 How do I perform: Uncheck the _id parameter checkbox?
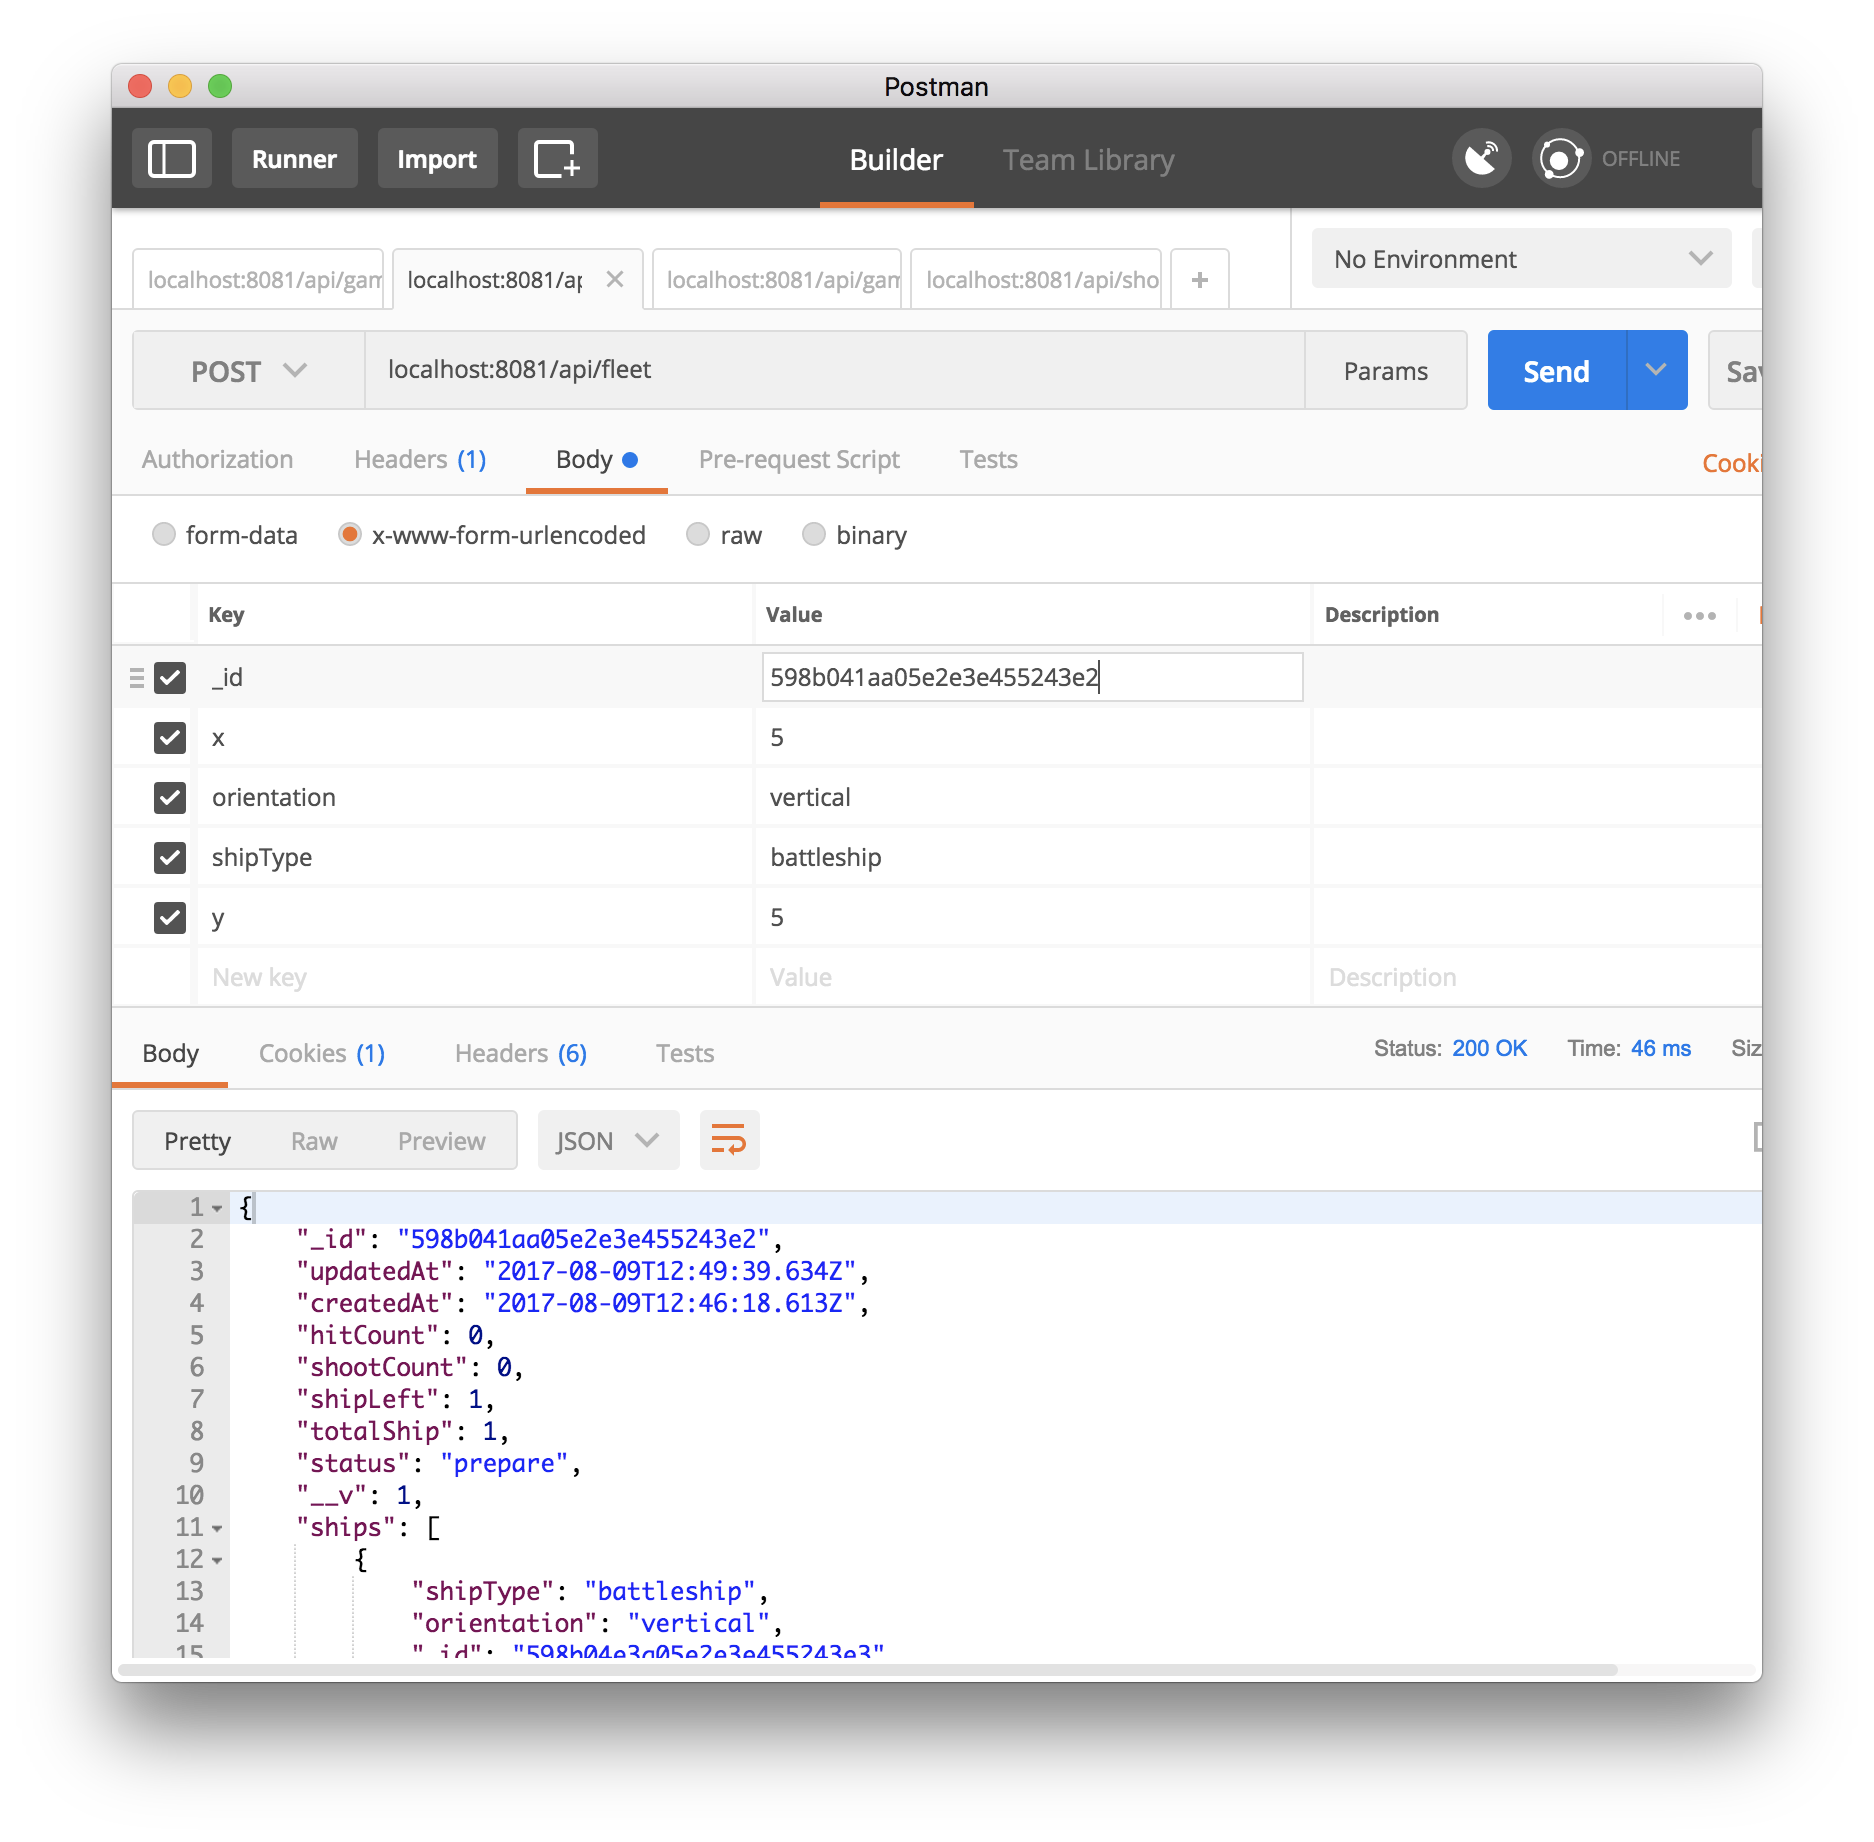pyautogui.click(x=170, y=678)
